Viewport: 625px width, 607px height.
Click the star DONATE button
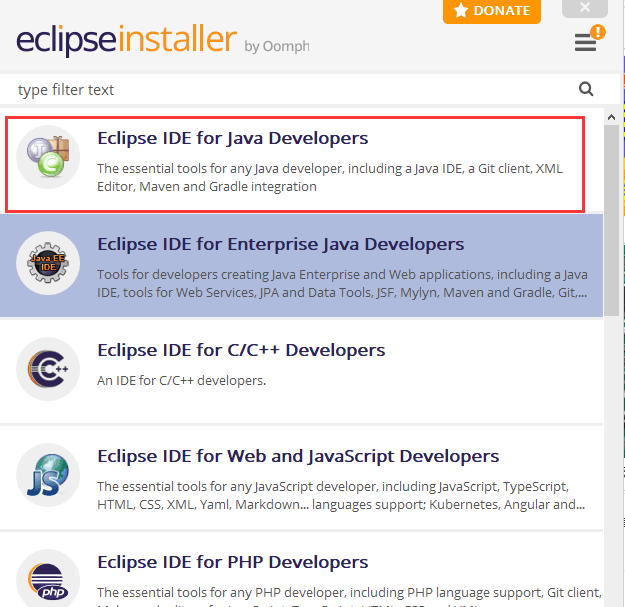492,11
